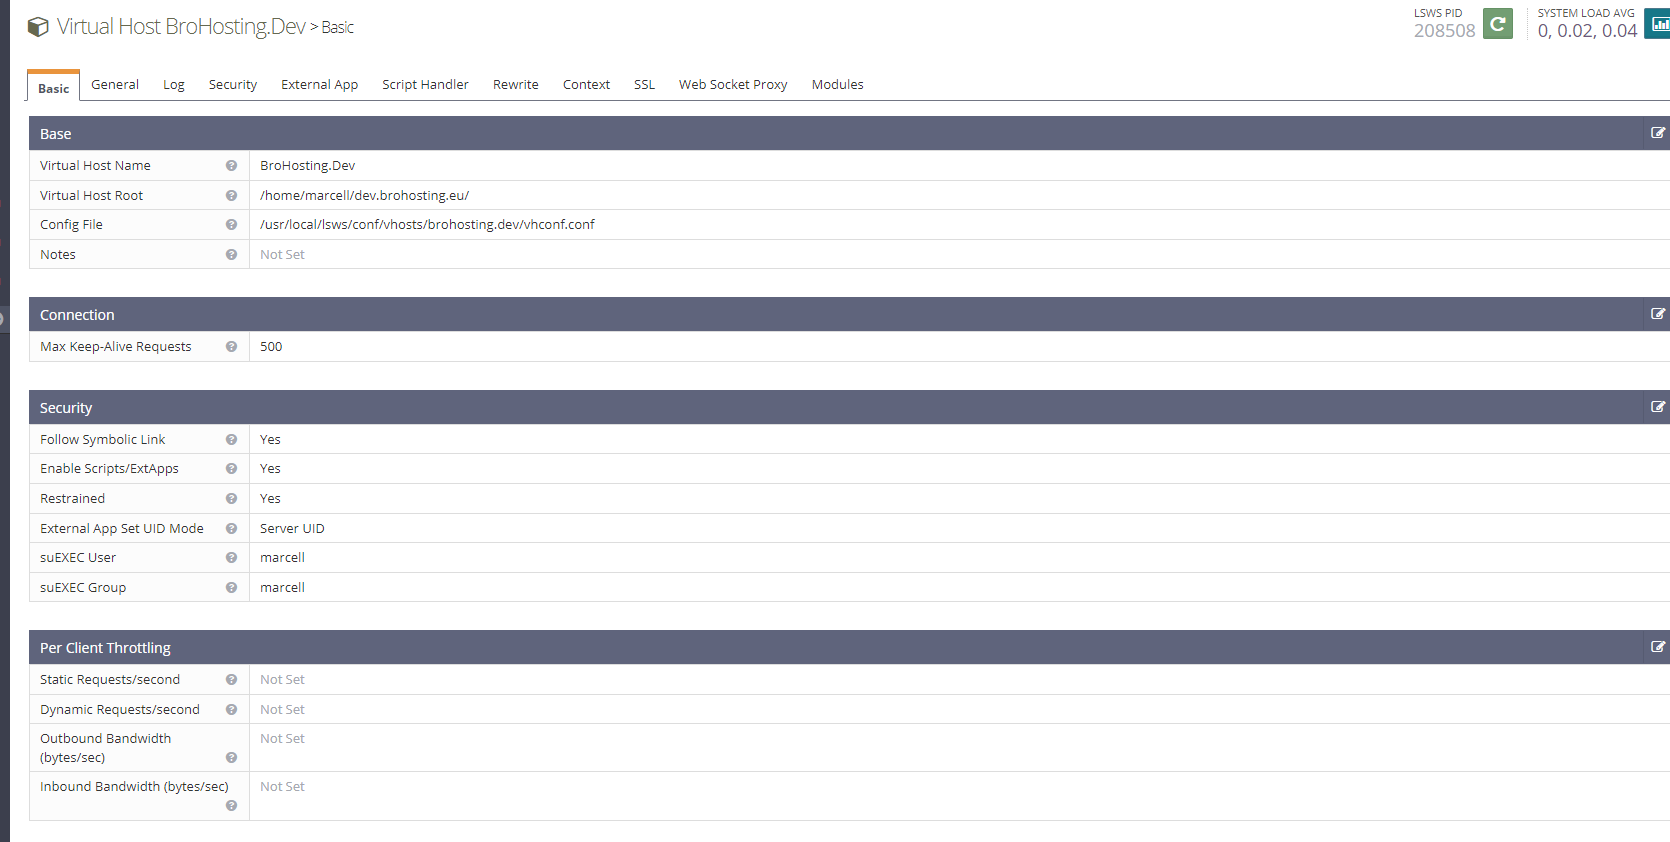
Task: Edit the Security section
Action: (x=1657, y=407)
